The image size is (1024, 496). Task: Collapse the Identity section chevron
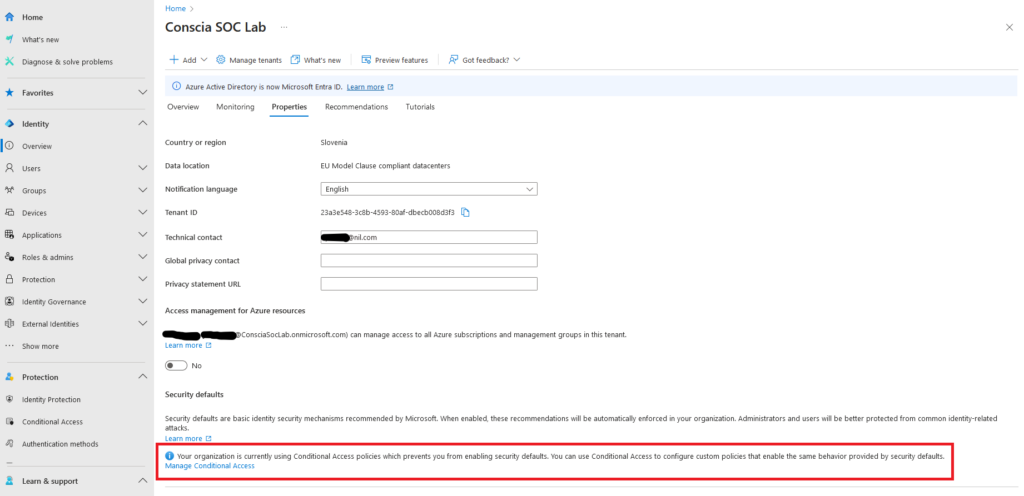click(143, 124)
